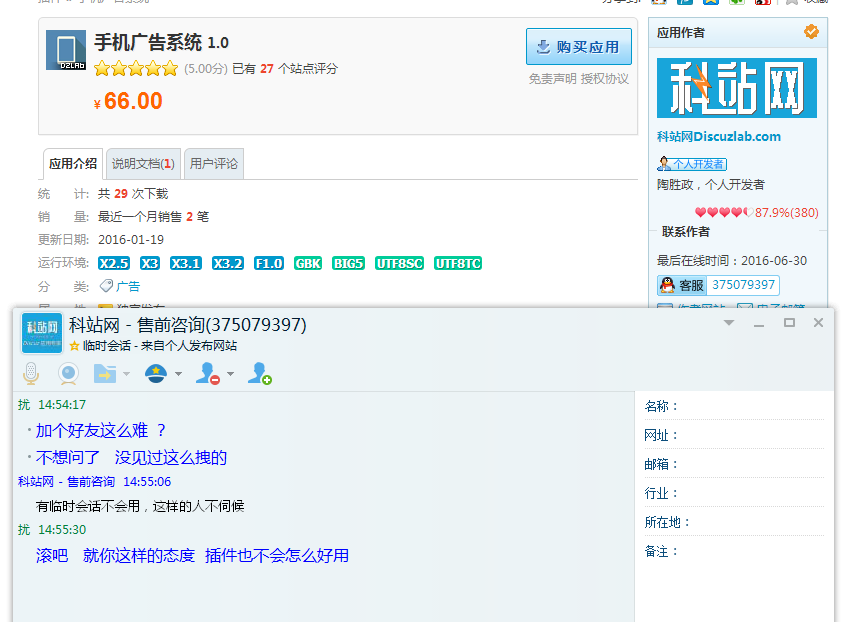
Task: Click the chat contact avatar 科站网
Action: pyautogui.click(x=42, y=333)
